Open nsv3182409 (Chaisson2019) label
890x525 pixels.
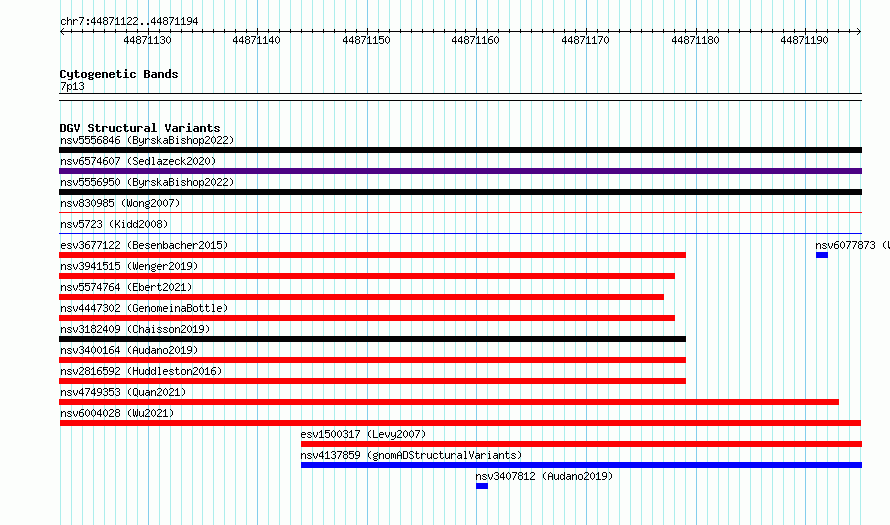pyautogui.click(x=135, y=329)
